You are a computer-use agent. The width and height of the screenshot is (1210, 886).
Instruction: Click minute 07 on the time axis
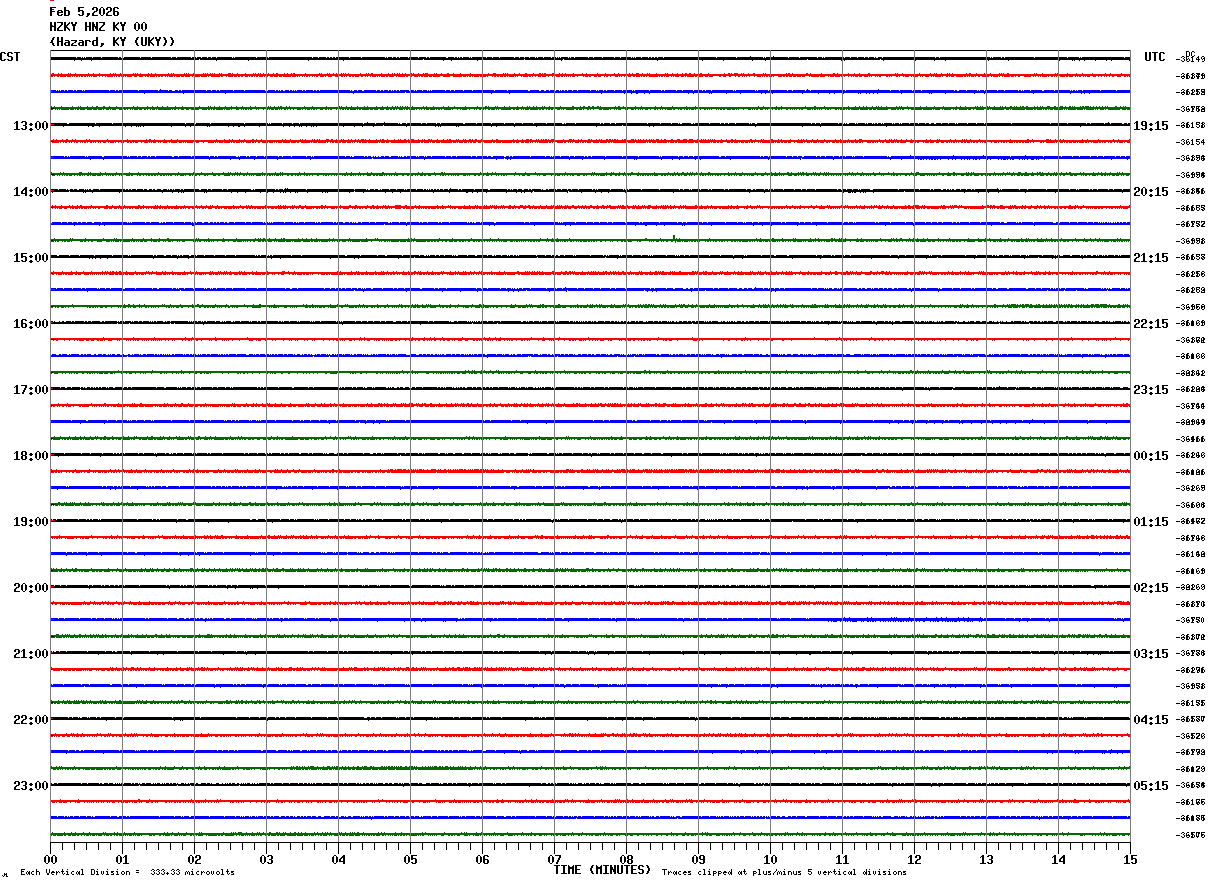click(554, 859)
